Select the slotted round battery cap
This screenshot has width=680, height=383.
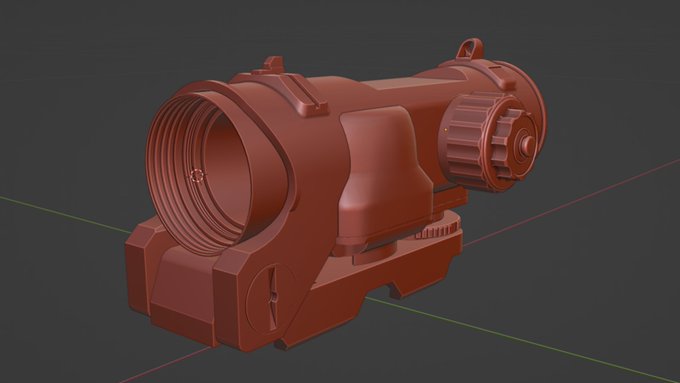coord(271,299)
